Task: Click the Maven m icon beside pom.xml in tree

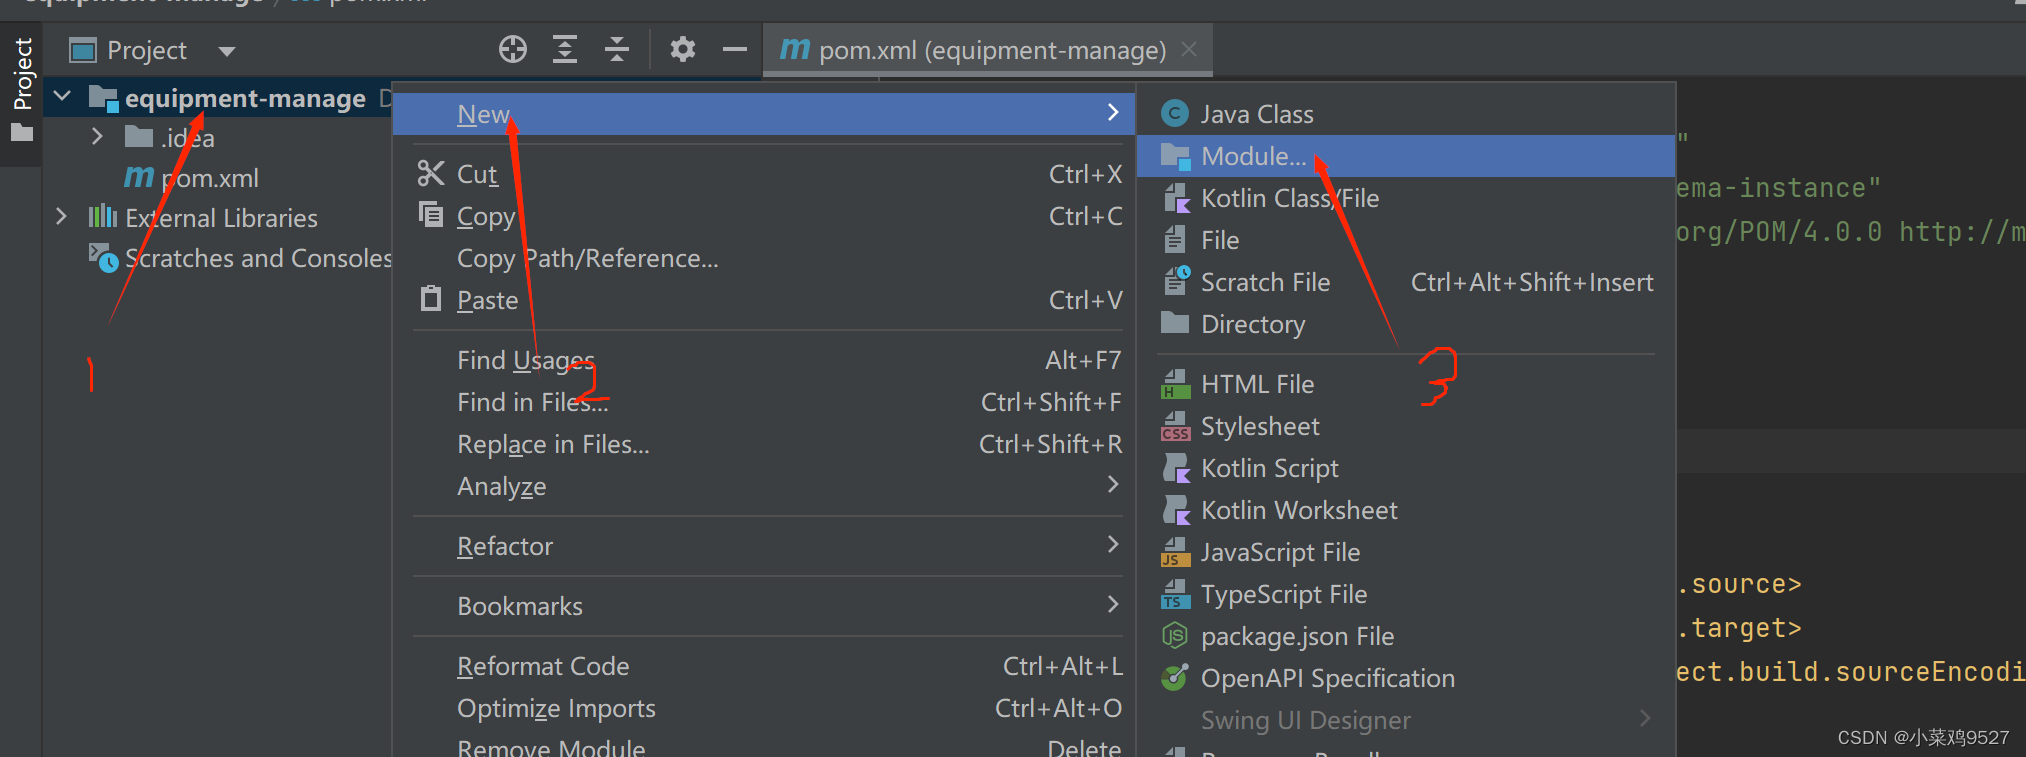Action: tap(139, 178)
